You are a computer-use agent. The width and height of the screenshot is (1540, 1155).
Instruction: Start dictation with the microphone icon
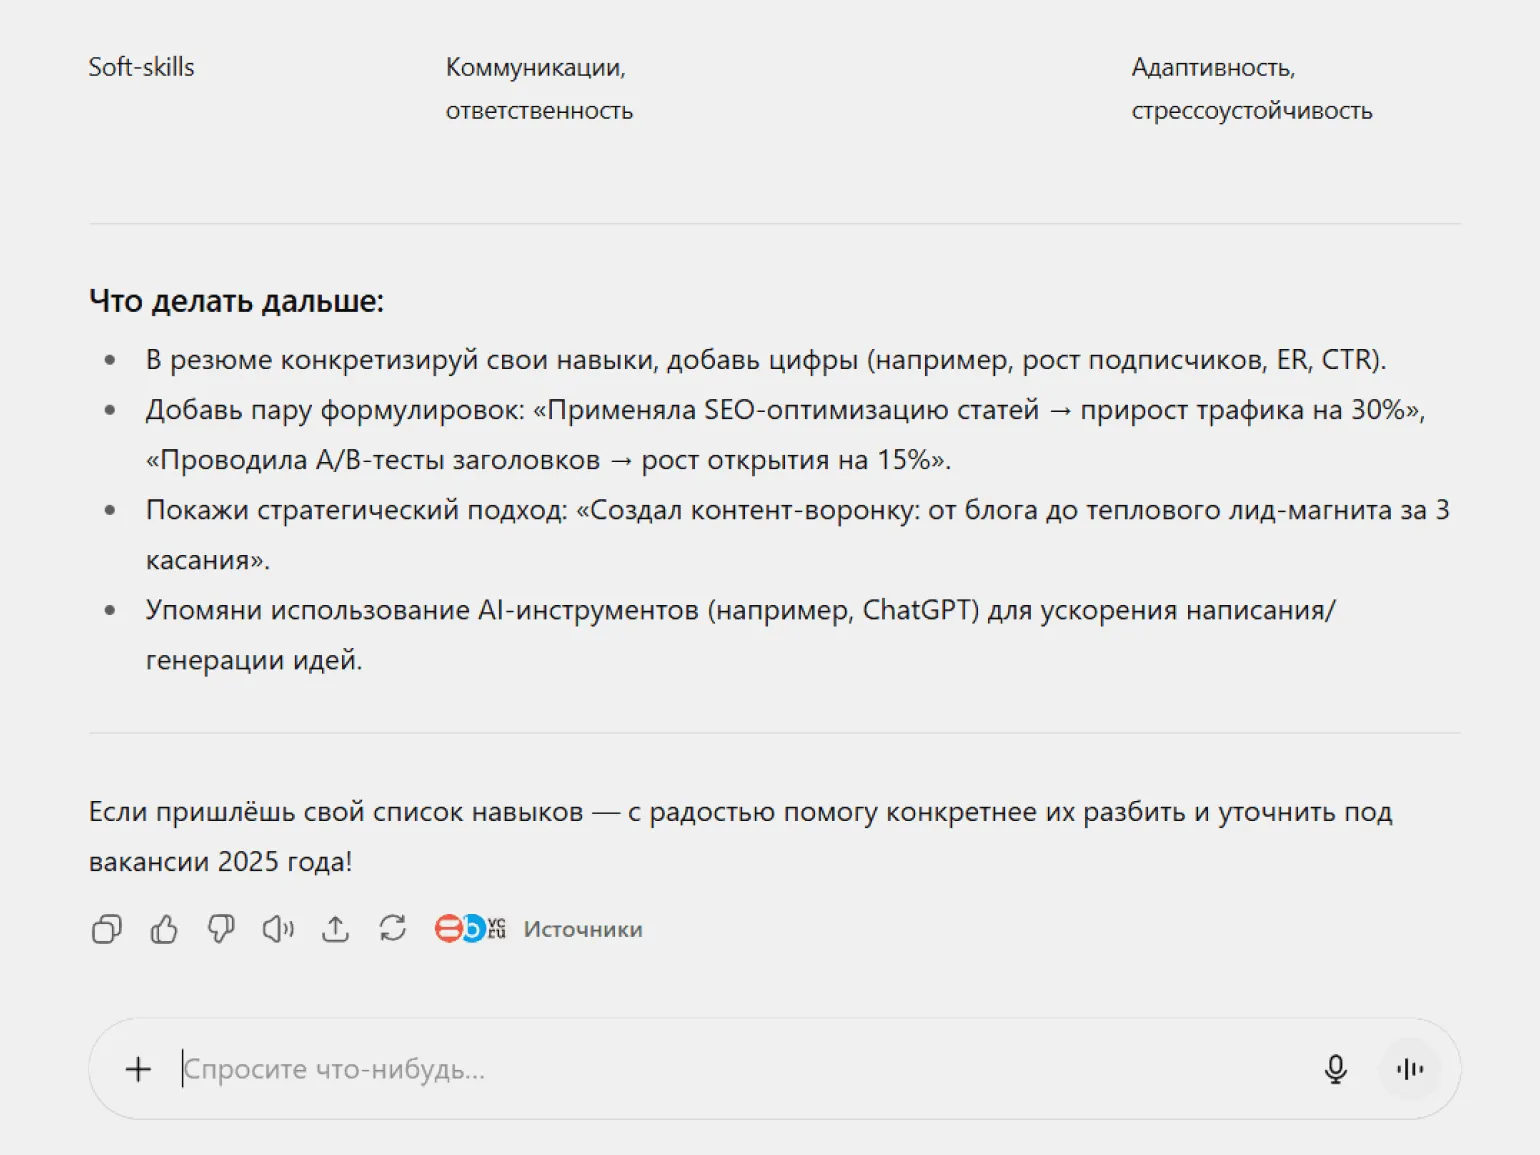(1335, 1069)
